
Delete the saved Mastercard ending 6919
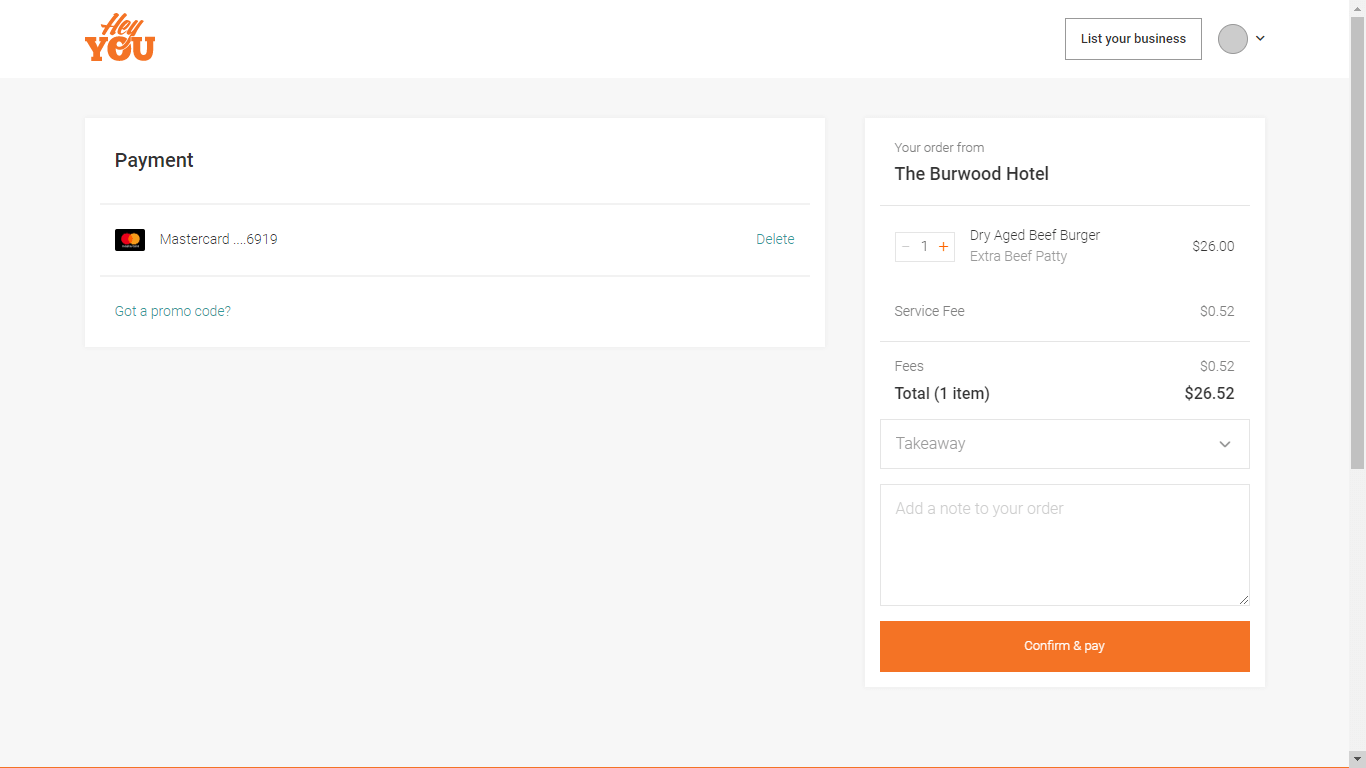pyautogui.click(x=775, y=239)
